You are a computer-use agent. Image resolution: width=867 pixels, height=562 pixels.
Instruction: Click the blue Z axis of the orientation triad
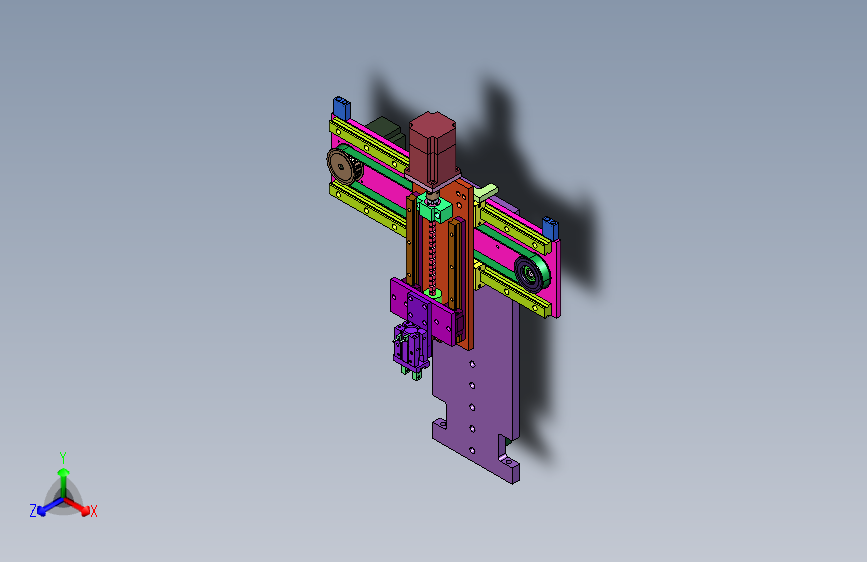pos(49,506)
